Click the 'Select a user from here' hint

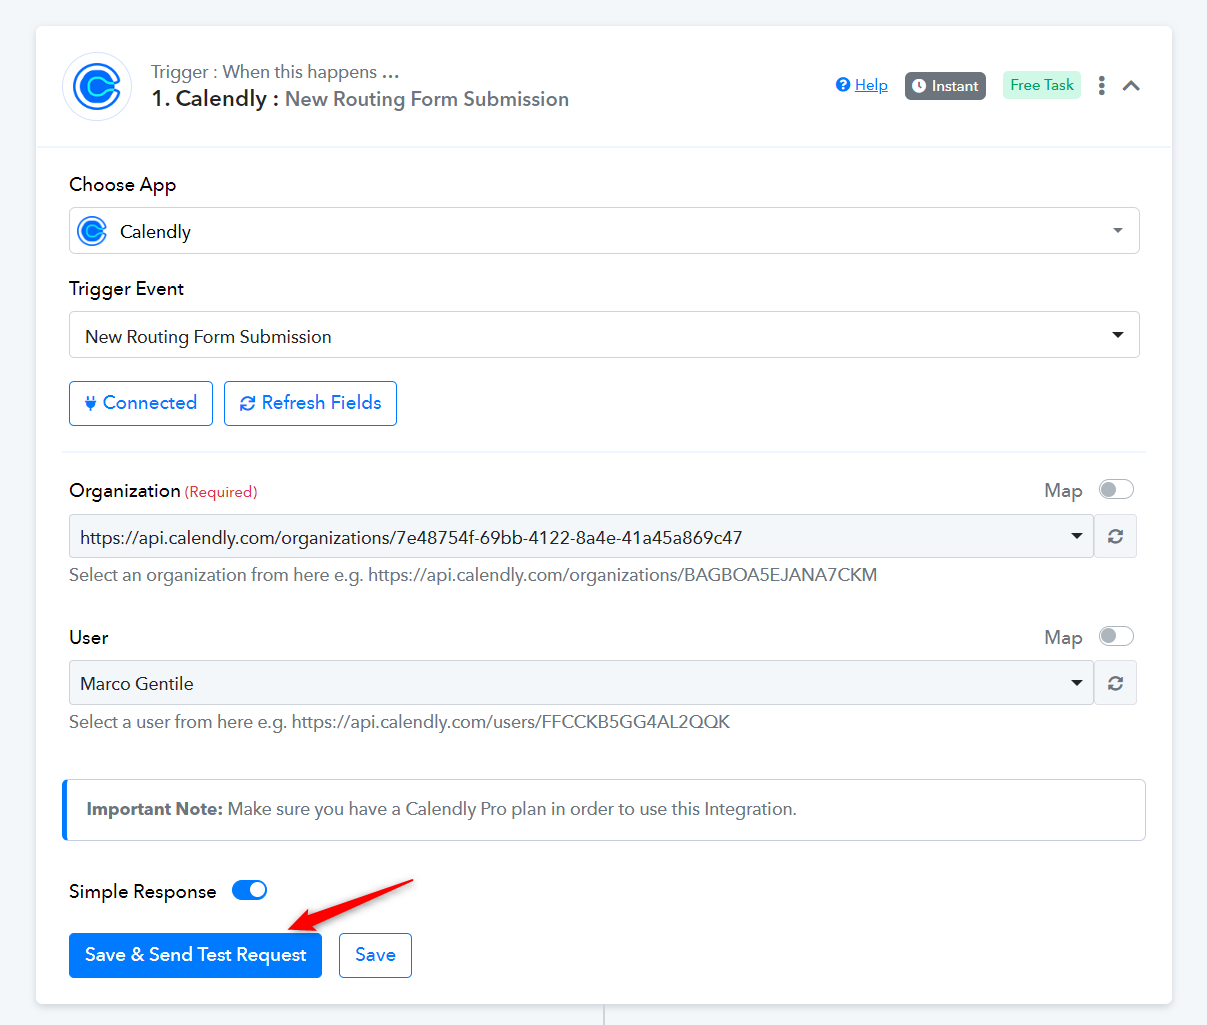coord(399,721)
